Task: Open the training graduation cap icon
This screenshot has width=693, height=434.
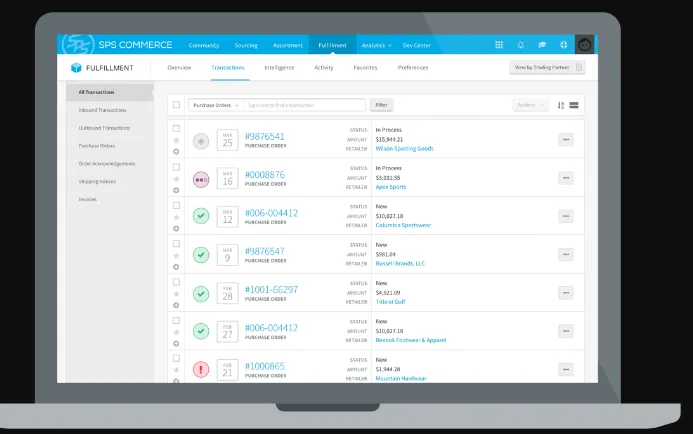Action: pos(542,45)
